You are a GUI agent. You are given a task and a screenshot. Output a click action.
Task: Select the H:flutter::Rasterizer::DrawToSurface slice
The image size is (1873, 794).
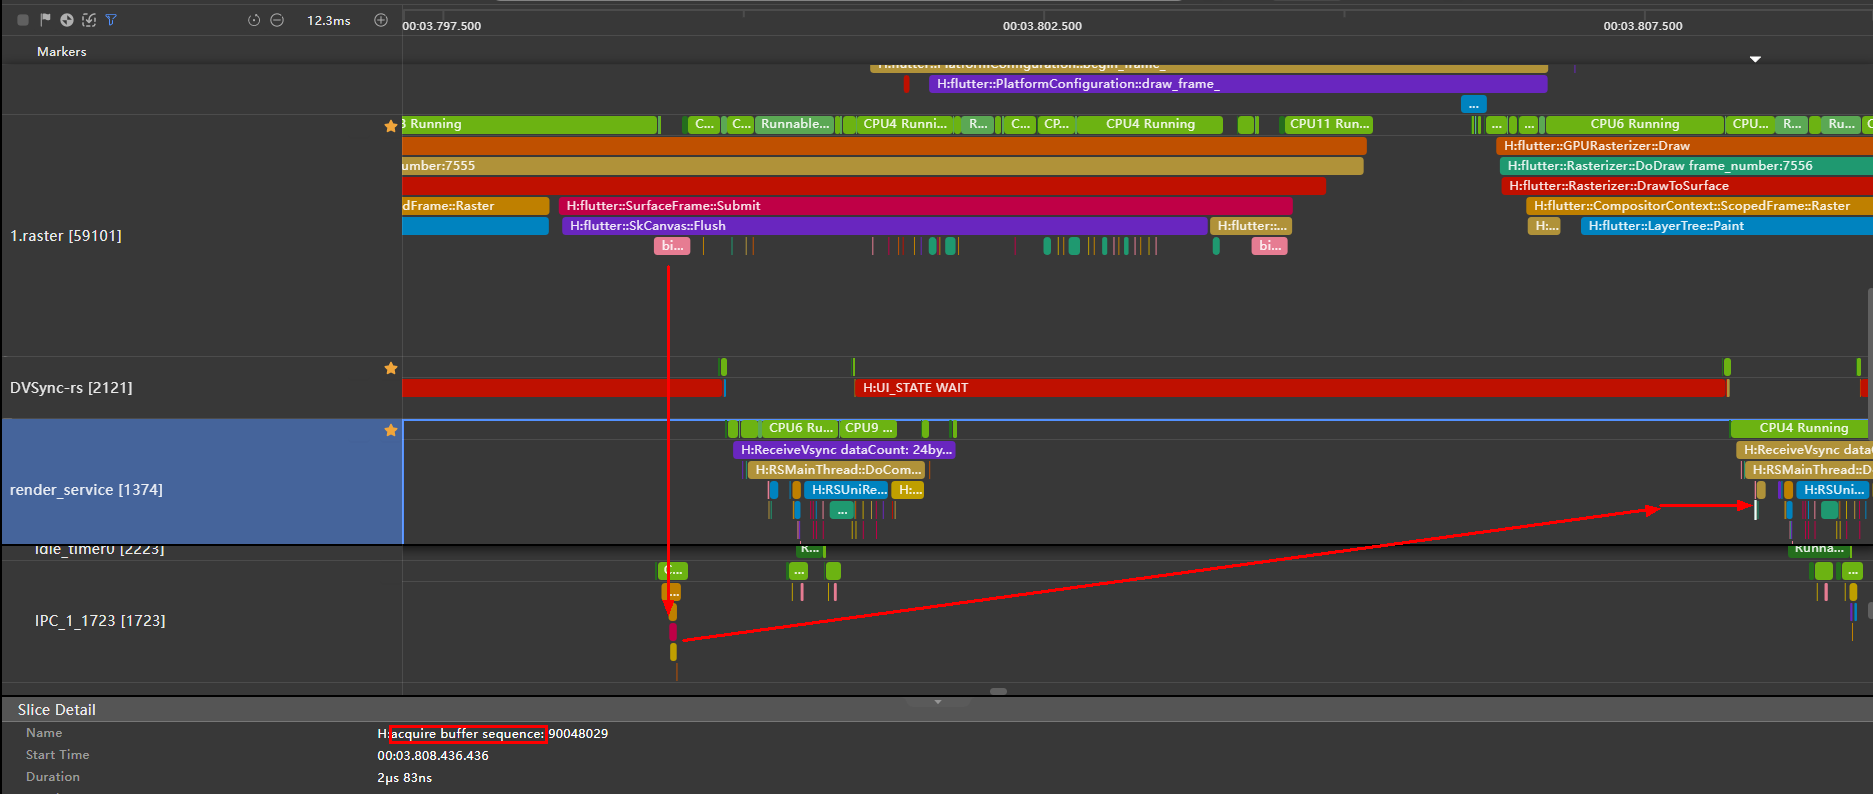click(x=1687, y=186)
